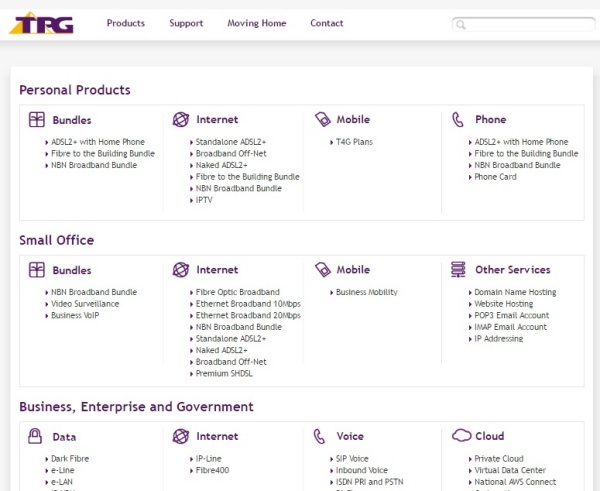Open e-LAN link
This screenshot has width=600, height=491.
pyautogui.click(x=62, y=482)
